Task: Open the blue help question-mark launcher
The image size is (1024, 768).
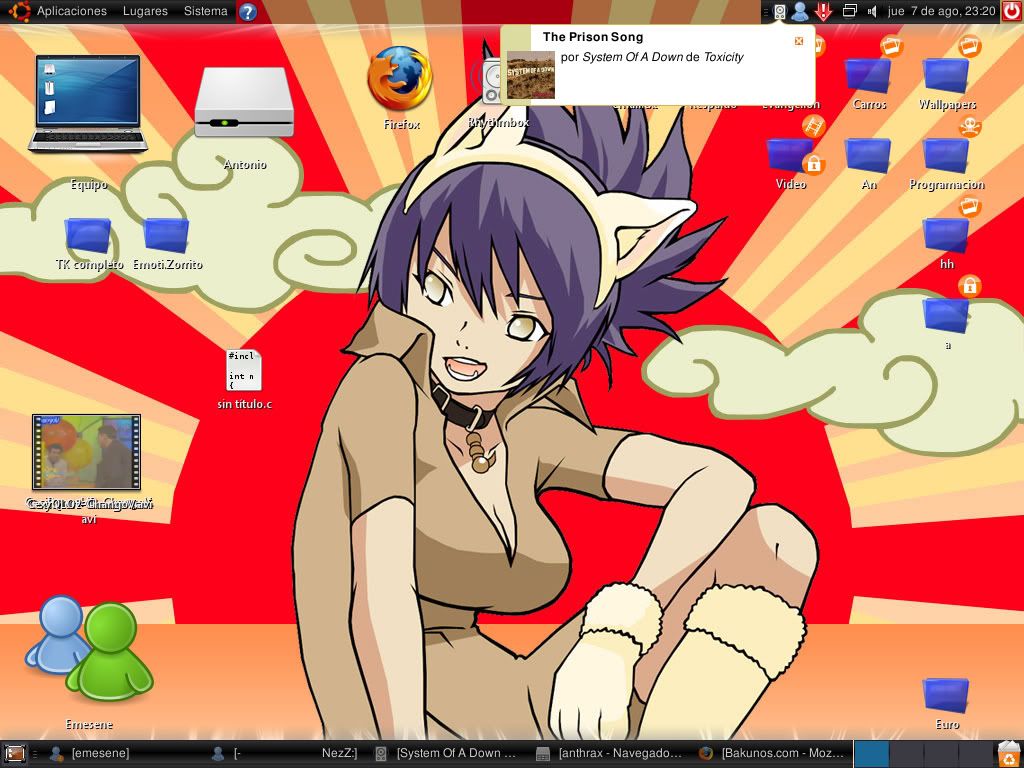Action: point(248,12)
